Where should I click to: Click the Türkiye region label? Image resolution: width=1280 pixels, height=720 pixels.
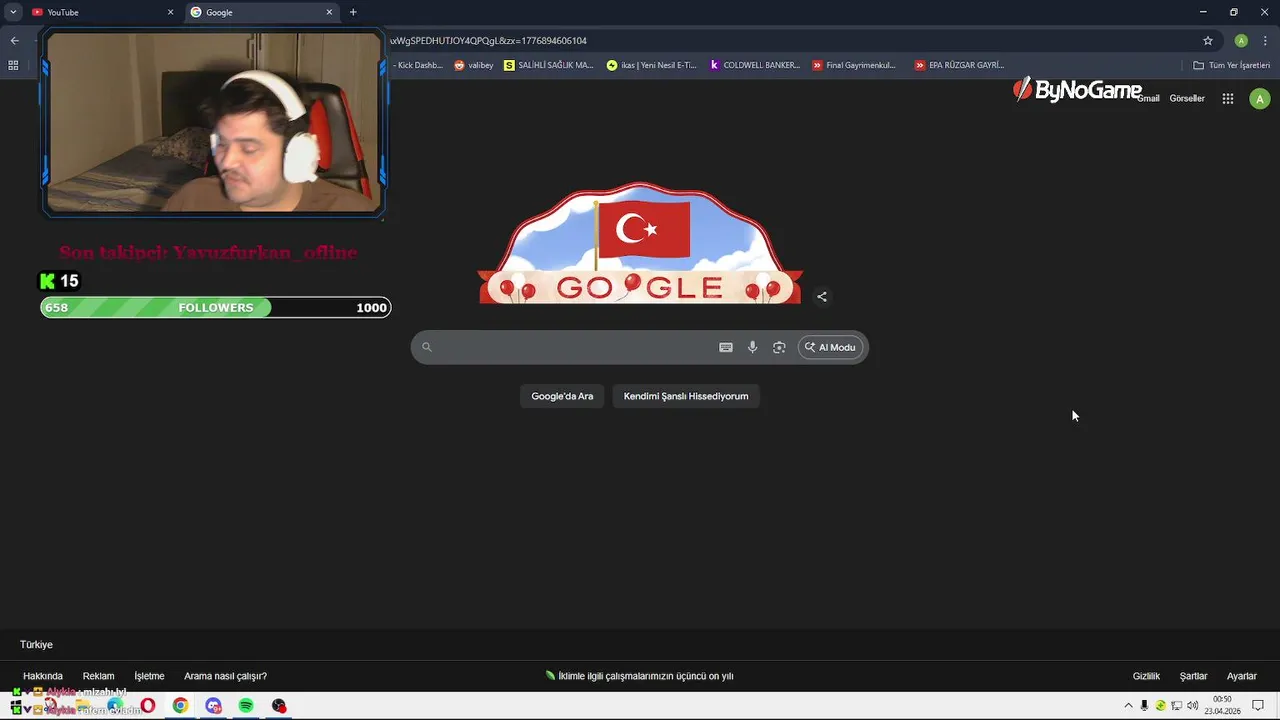(36, 645)
